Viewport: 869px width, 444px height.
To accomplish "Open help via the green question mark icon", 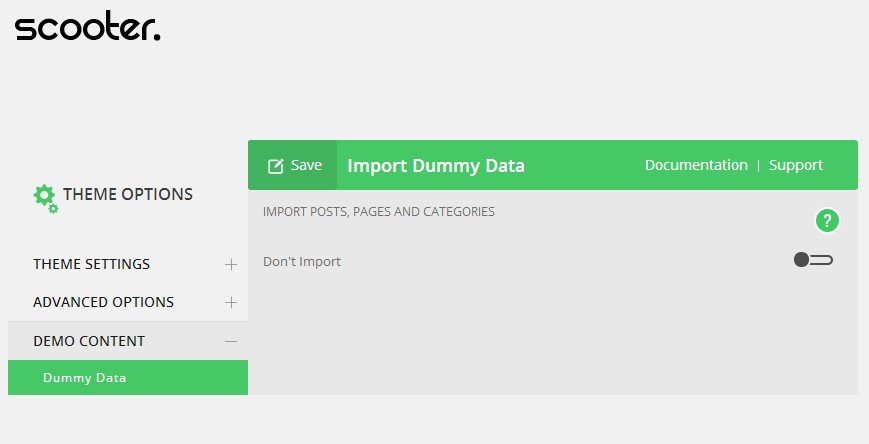I will (827, 221).
